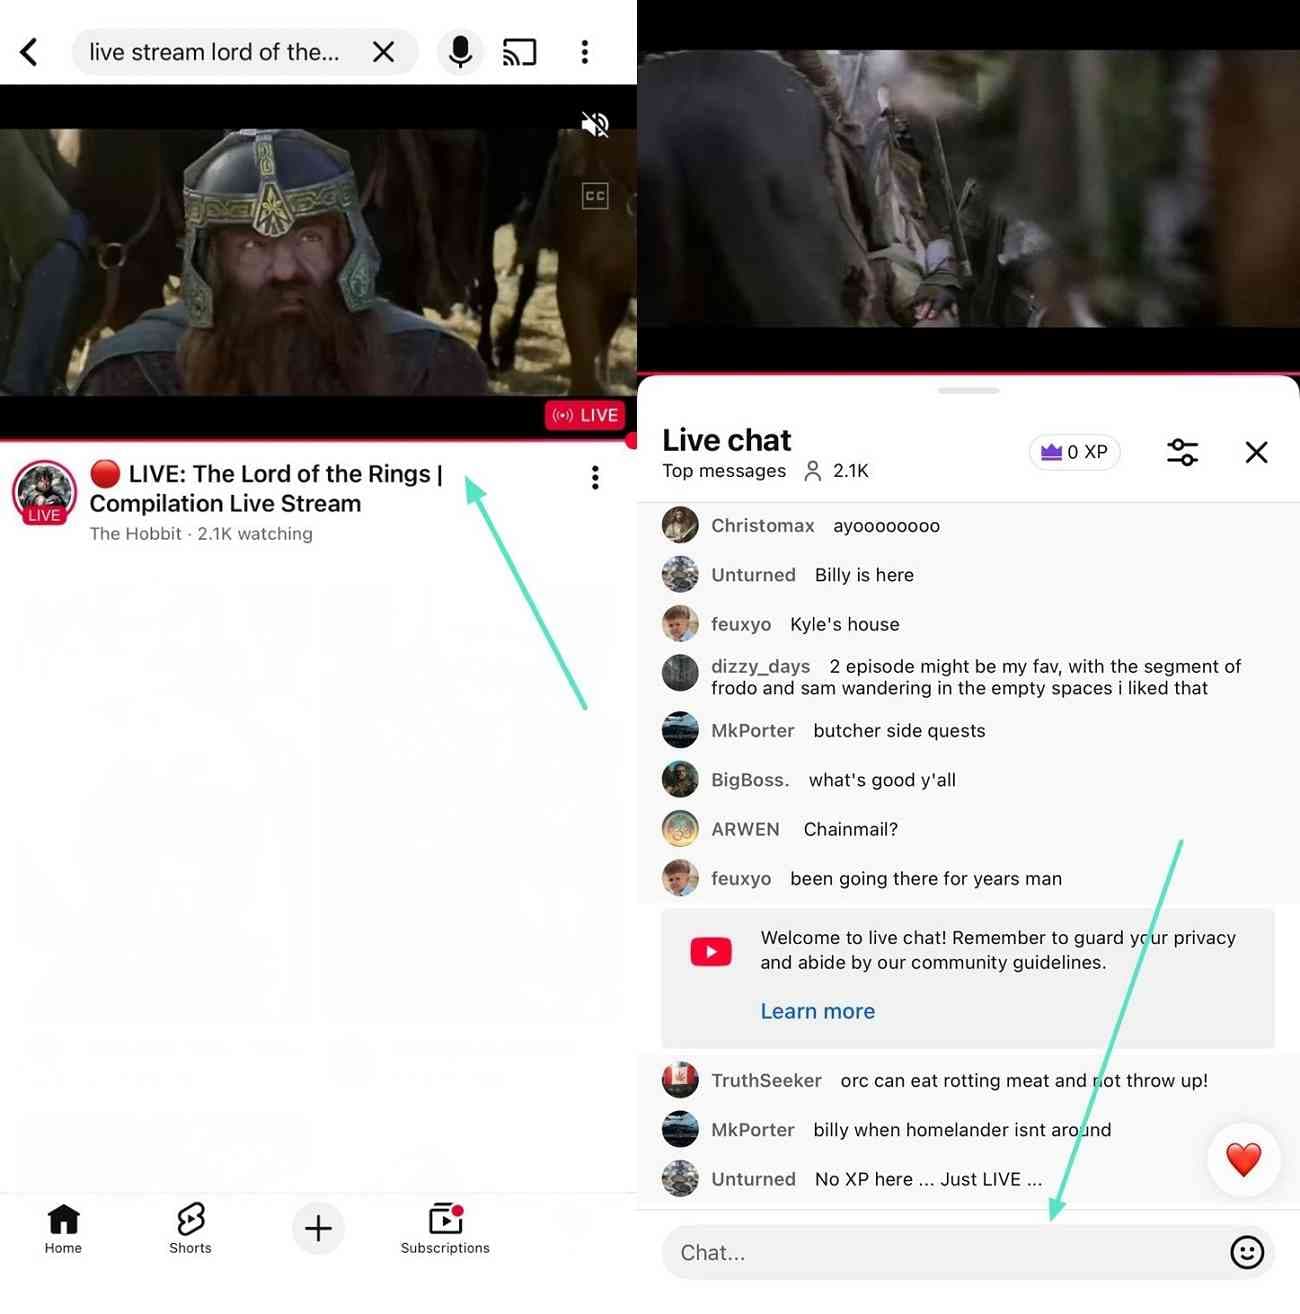Open the three-dot menu beside the stream title
This screenshot has width=1300, height=1314.
595,478
